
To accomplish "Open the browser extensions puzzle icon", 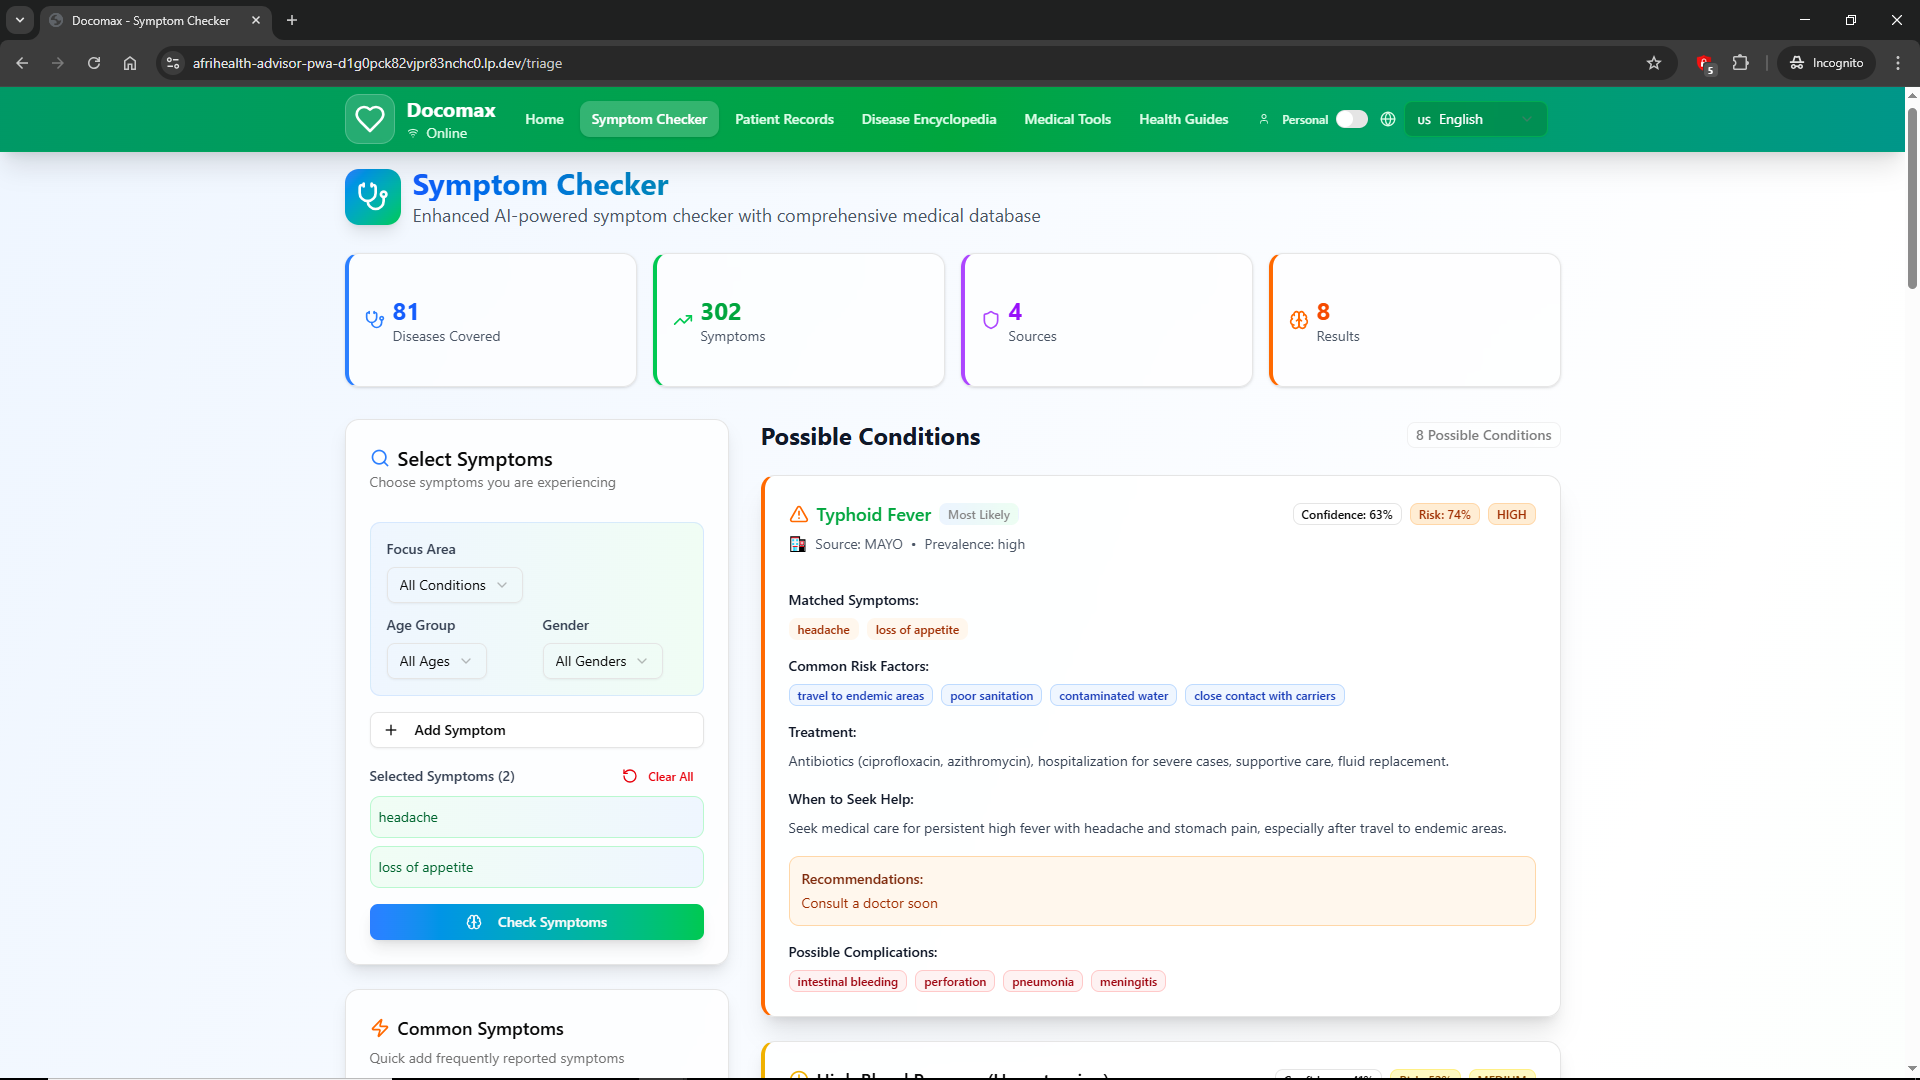I will (1741, 63).
